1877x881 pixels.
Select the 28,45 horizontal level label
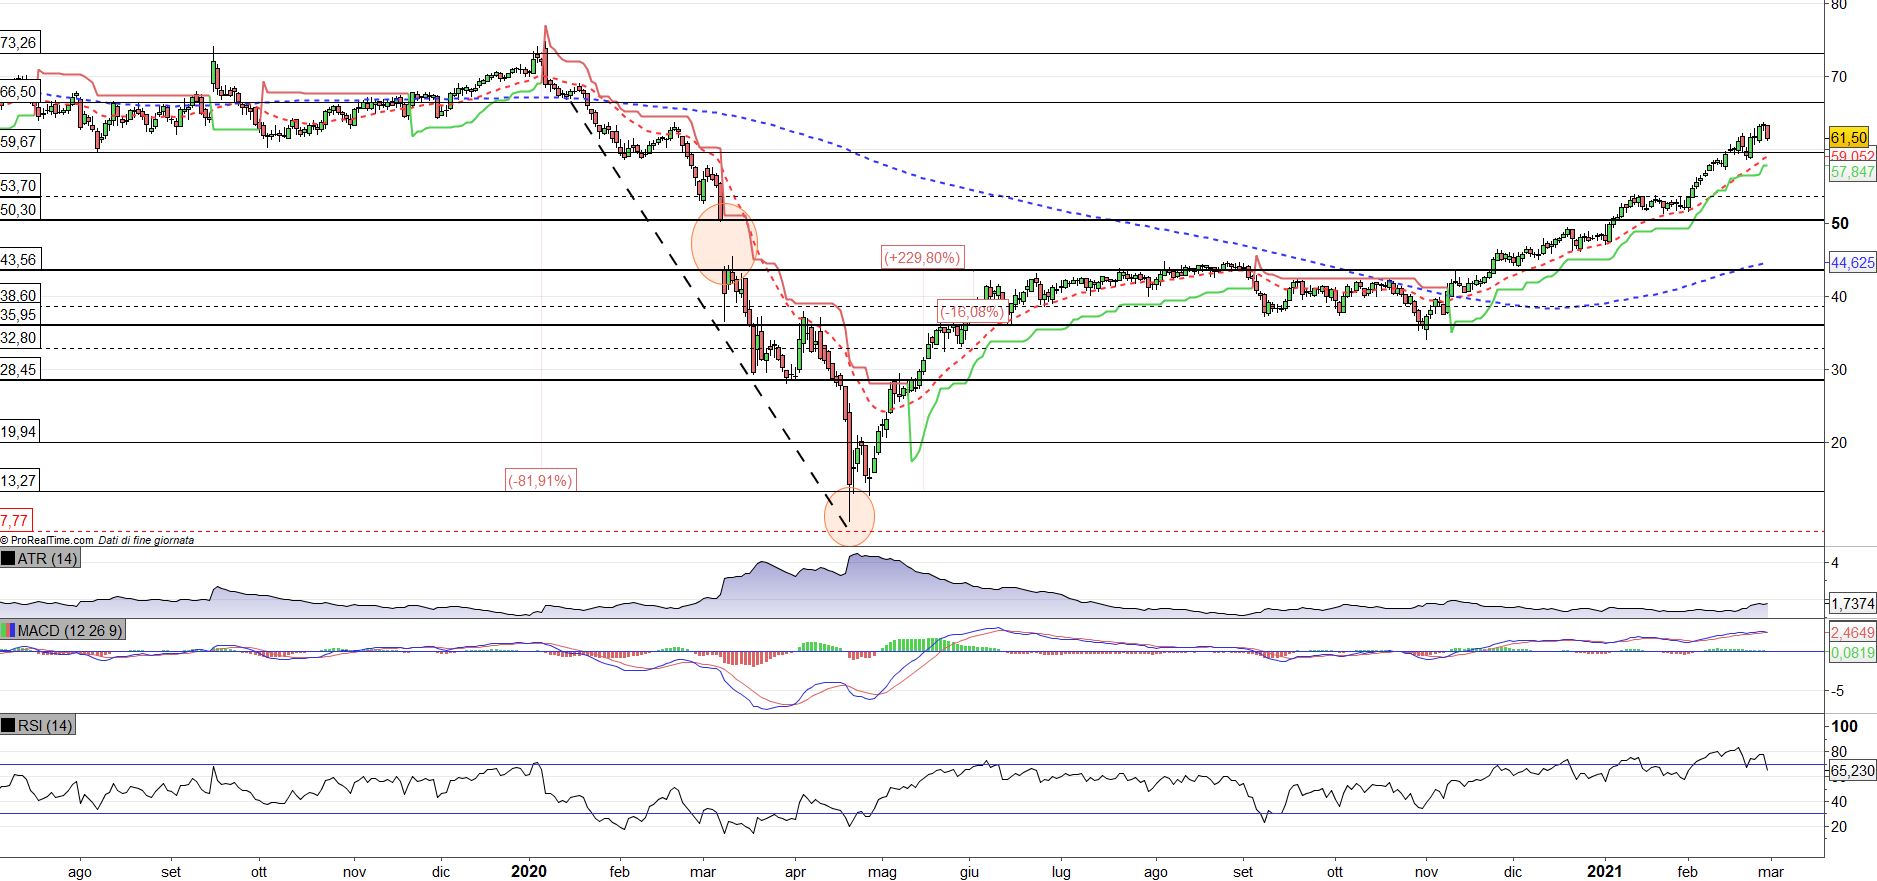[19, 370]
